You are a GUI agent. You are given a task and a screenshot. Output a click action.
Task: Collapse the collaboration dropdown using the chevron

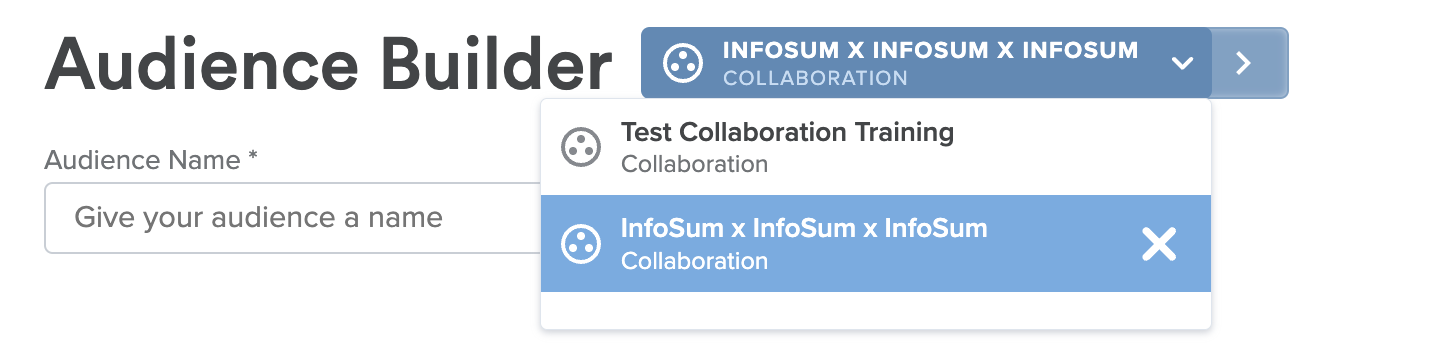tap(1182, 63)
